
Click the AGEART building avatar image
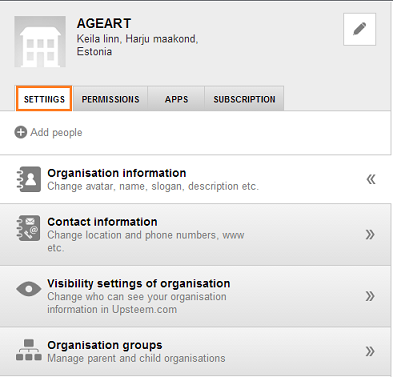(x=40, y=42)
